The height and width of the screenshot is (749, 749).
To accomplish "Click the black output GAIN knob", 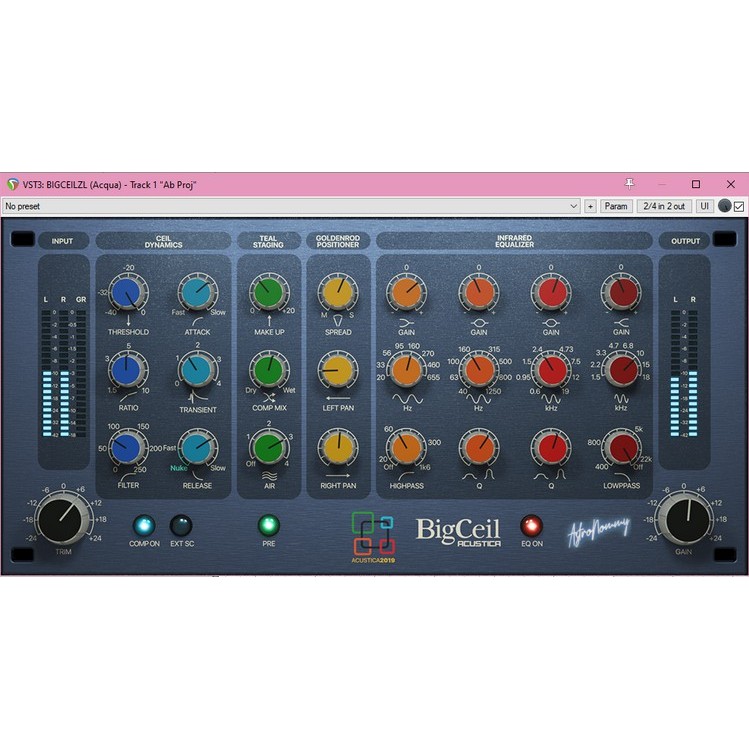I will (684, 519).
